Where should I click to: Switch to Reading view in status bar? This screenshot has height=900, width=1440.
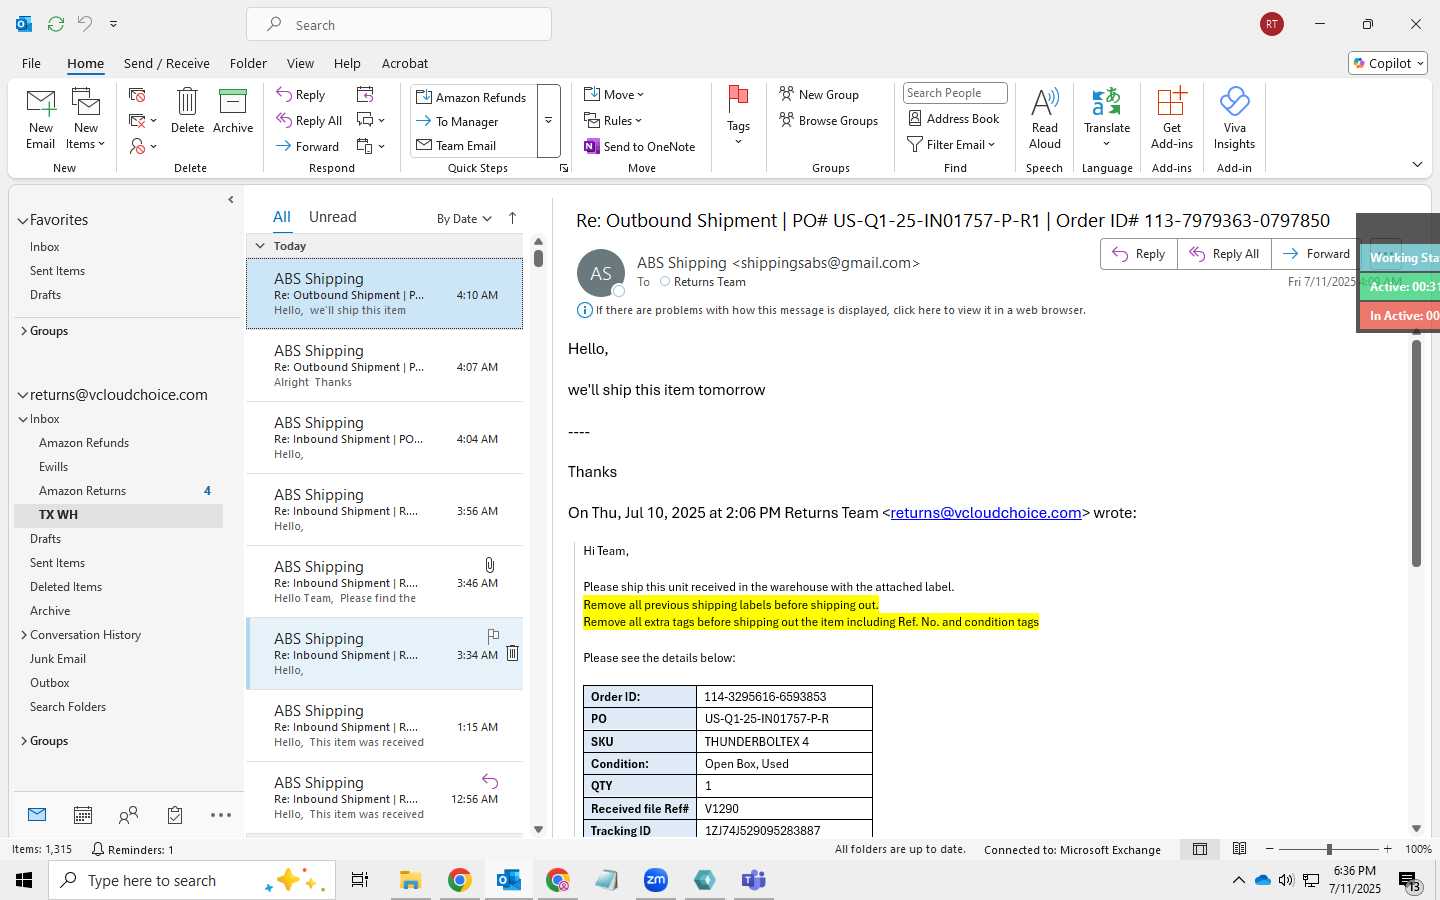point(1240,849)
